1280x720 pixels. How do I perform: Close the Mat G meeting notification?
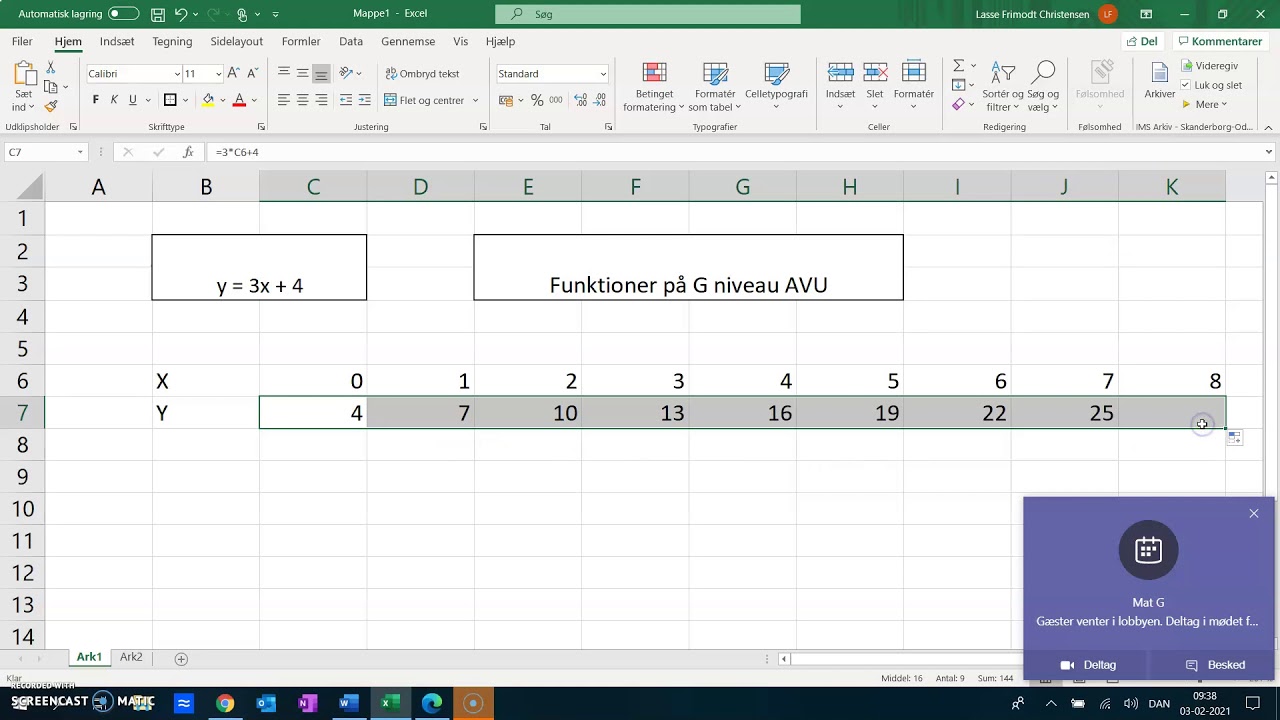(x=1254, y=514)
